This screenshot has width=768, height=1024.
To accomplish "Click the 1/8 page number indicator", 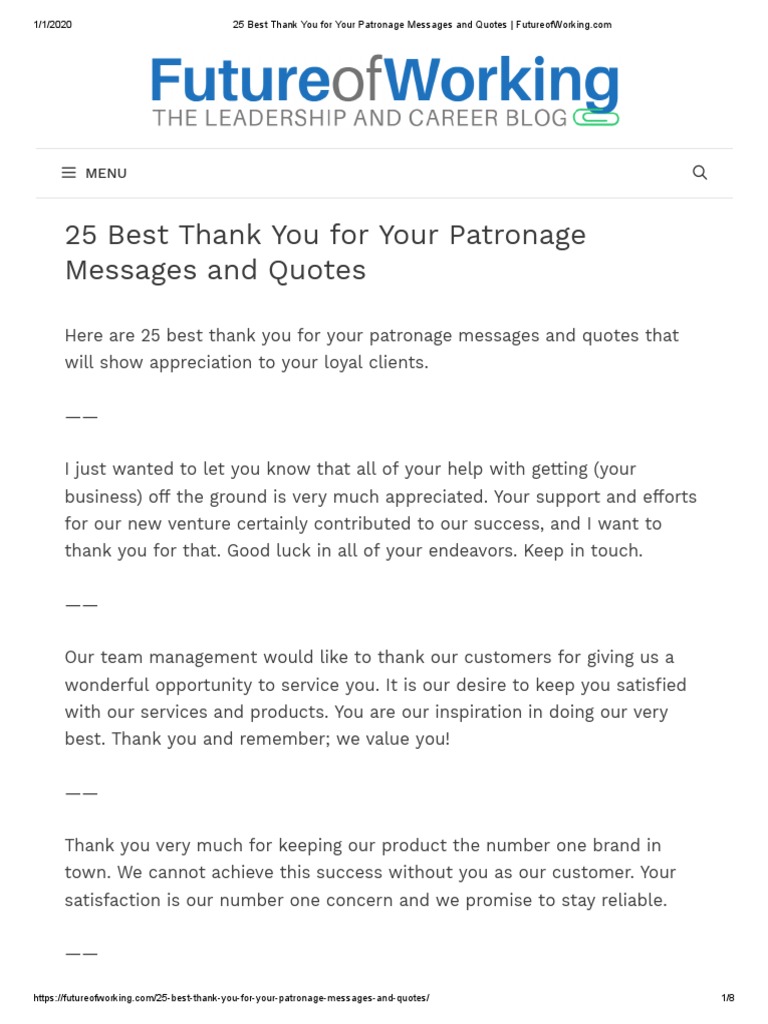I will 727,998.
